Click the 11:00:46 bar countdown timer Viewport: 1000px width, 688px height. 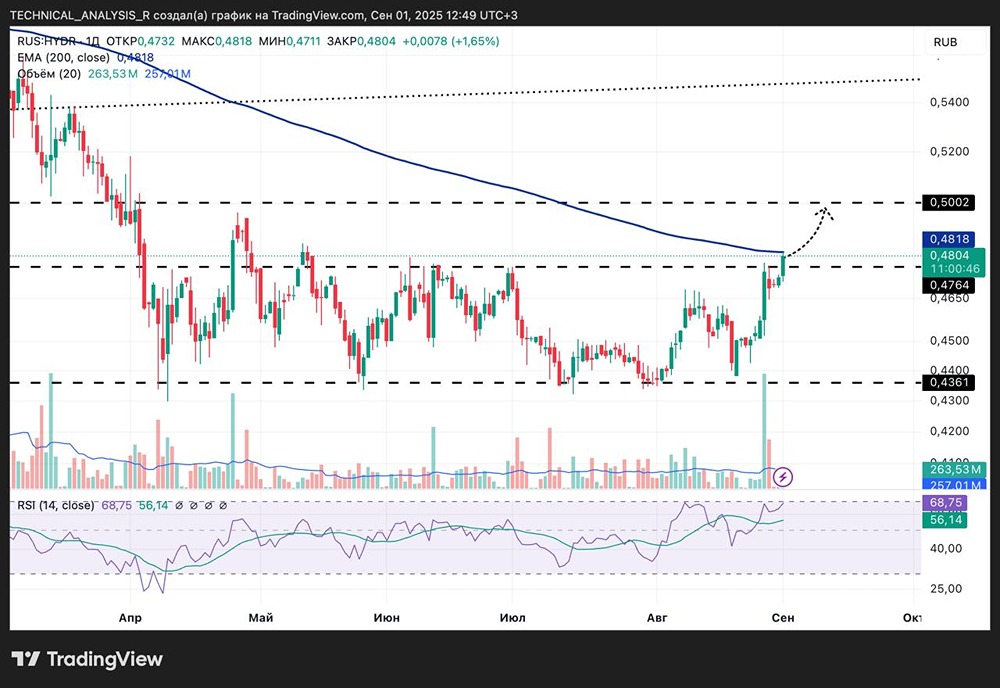click(x=954, y=269)
